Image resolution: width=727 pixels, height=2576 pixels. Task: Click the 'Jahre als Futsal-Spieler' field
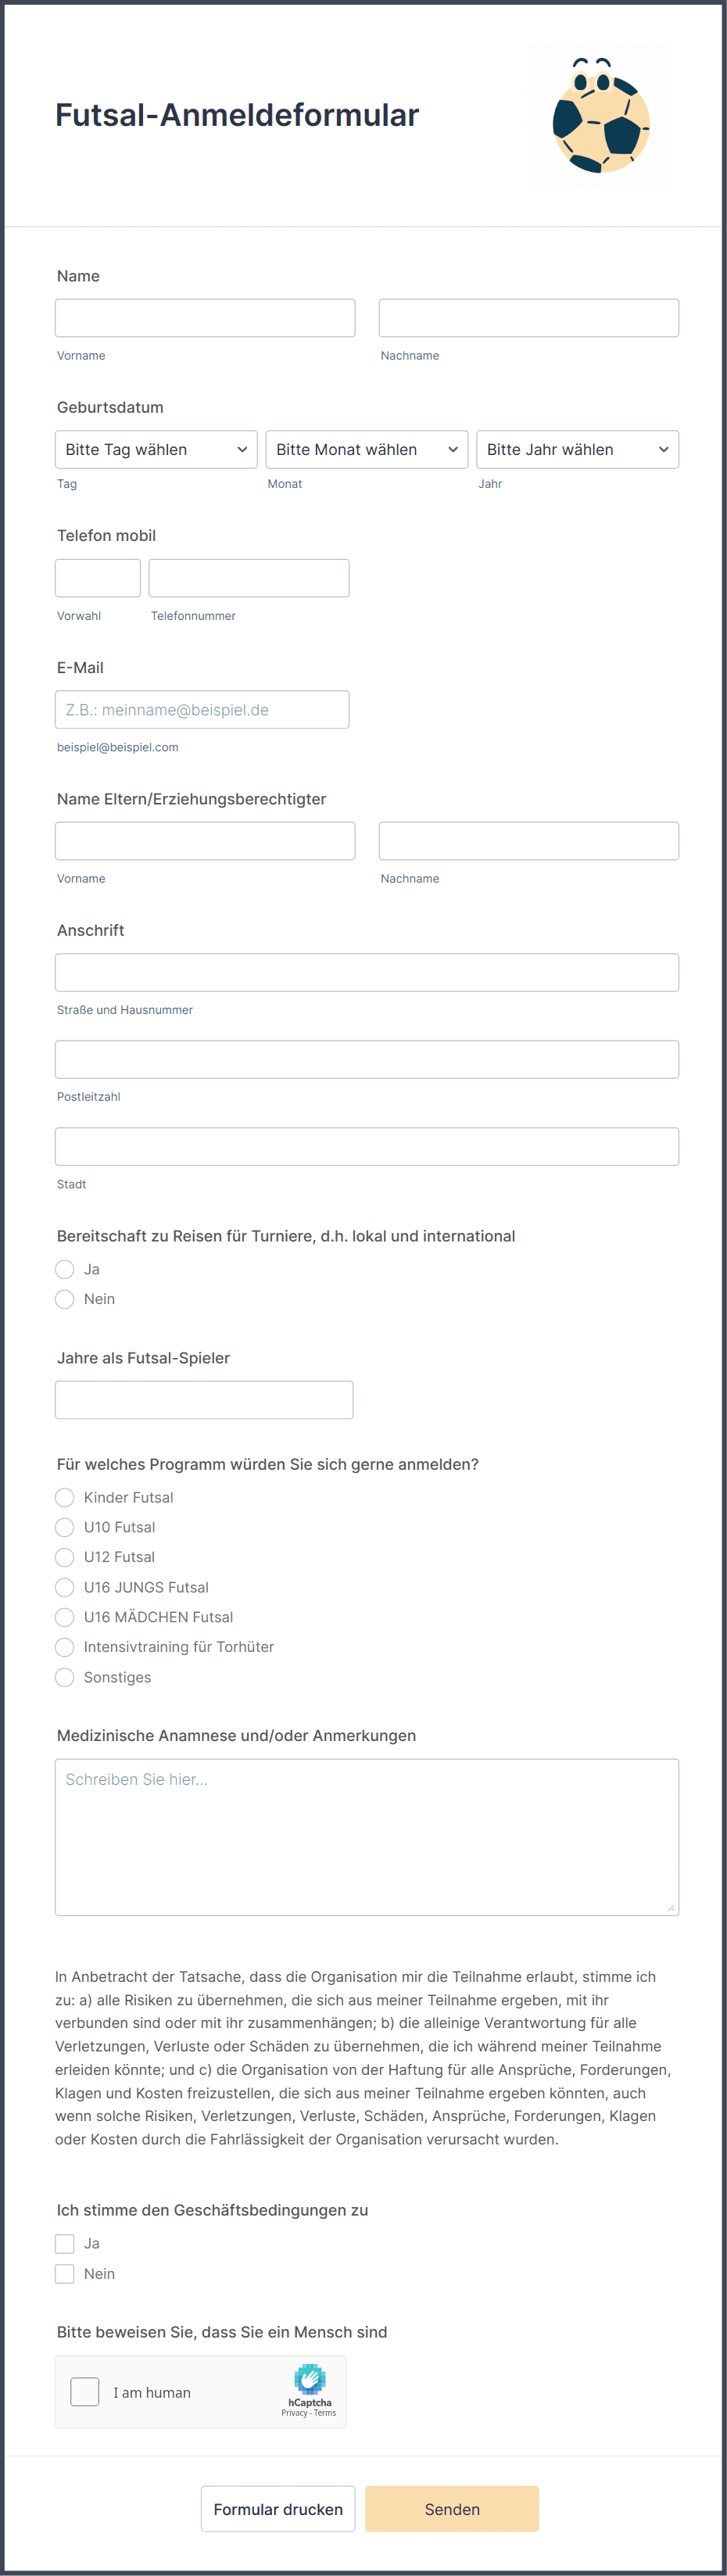tap(204, 1400)
